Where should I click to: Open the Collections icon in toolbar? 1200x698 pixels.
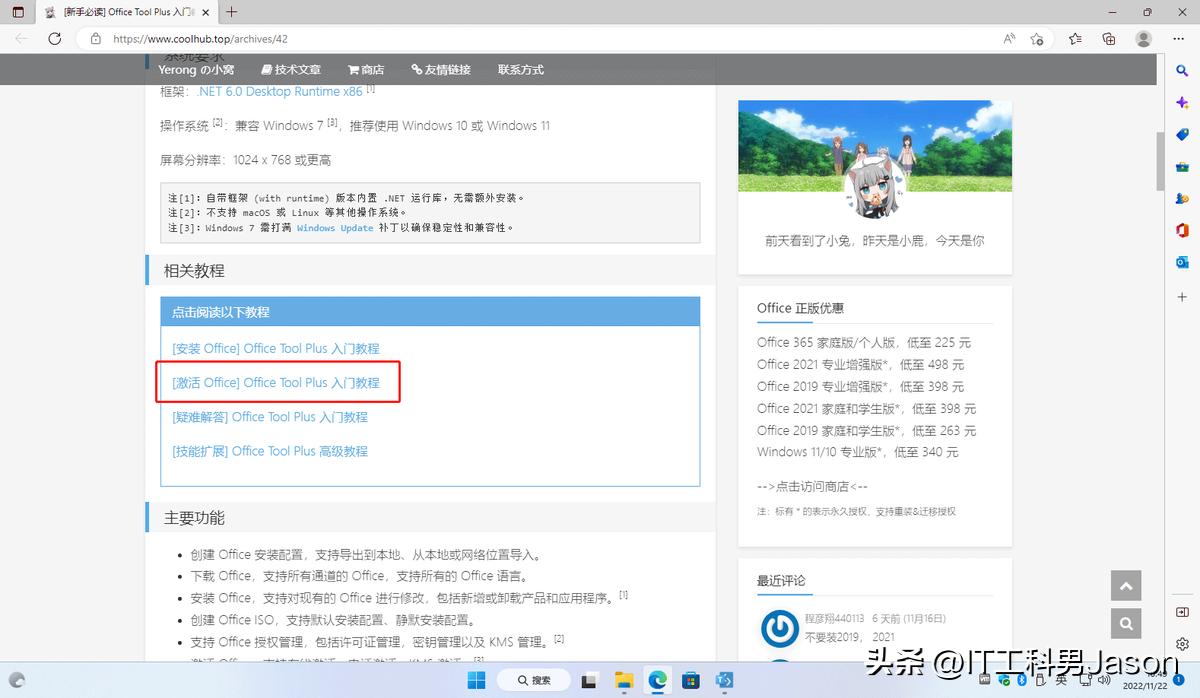(1109, 39)
